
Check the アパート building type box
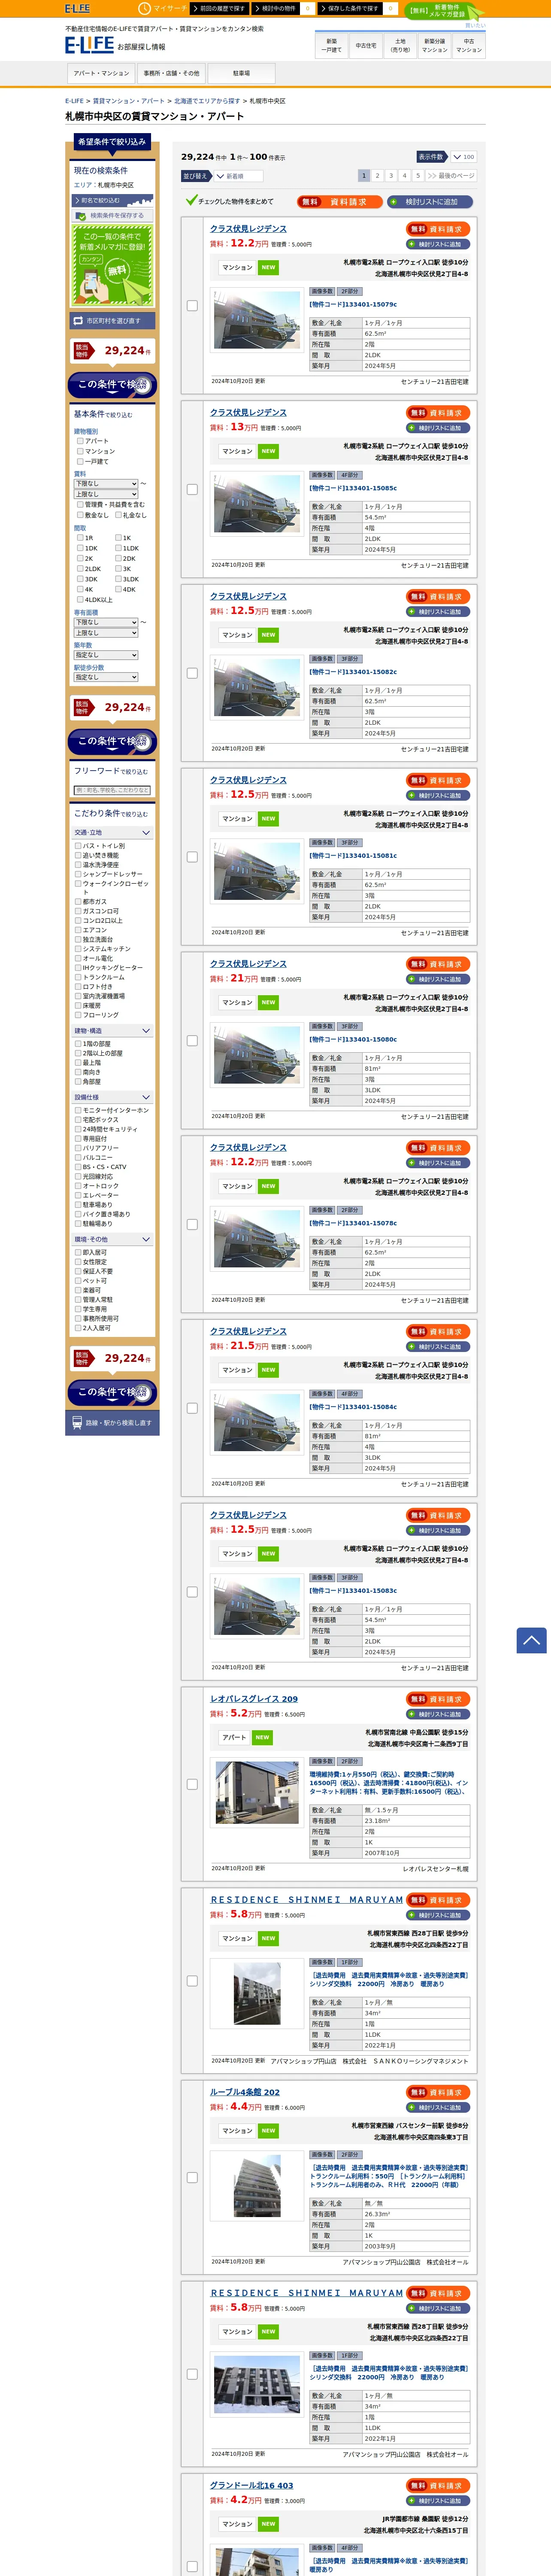tap(80, 441)
